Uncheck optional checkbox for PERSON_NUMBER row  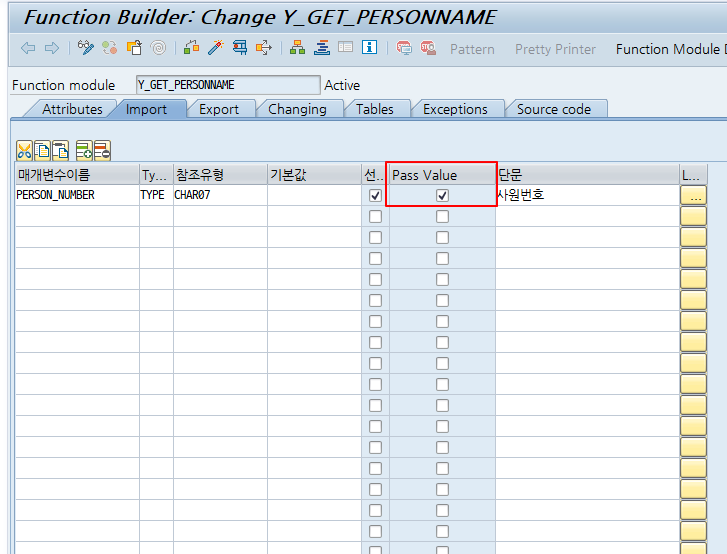[375, 196]
